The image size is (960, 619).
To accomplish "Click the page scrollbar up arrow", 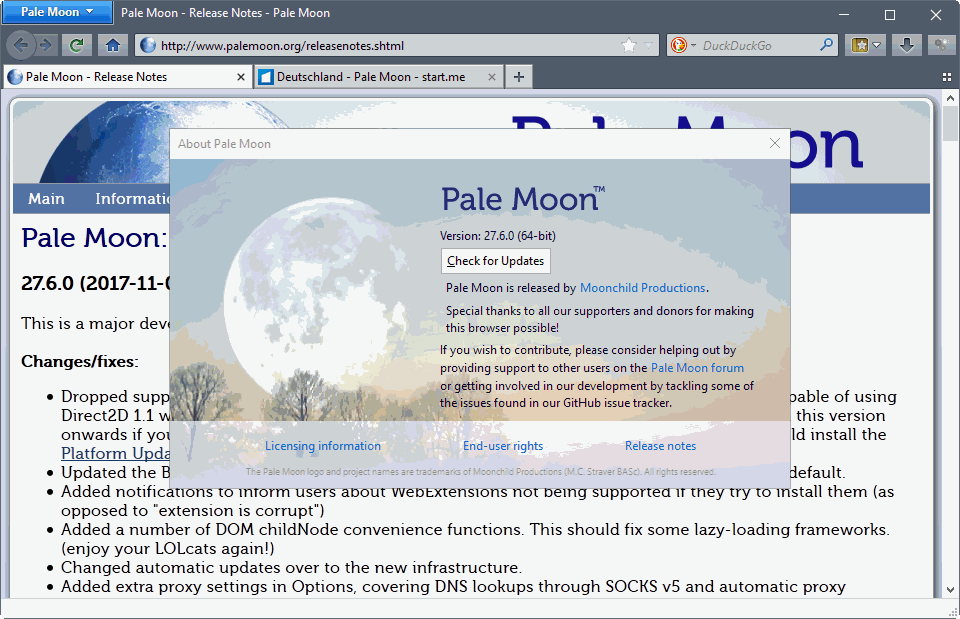I will [x=950, y=98].
